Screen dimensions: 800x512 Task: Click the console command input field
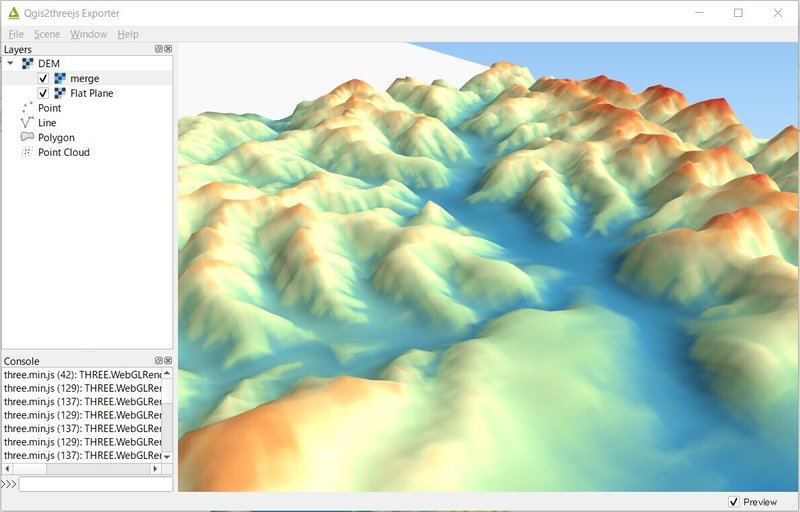pos(96,484)
